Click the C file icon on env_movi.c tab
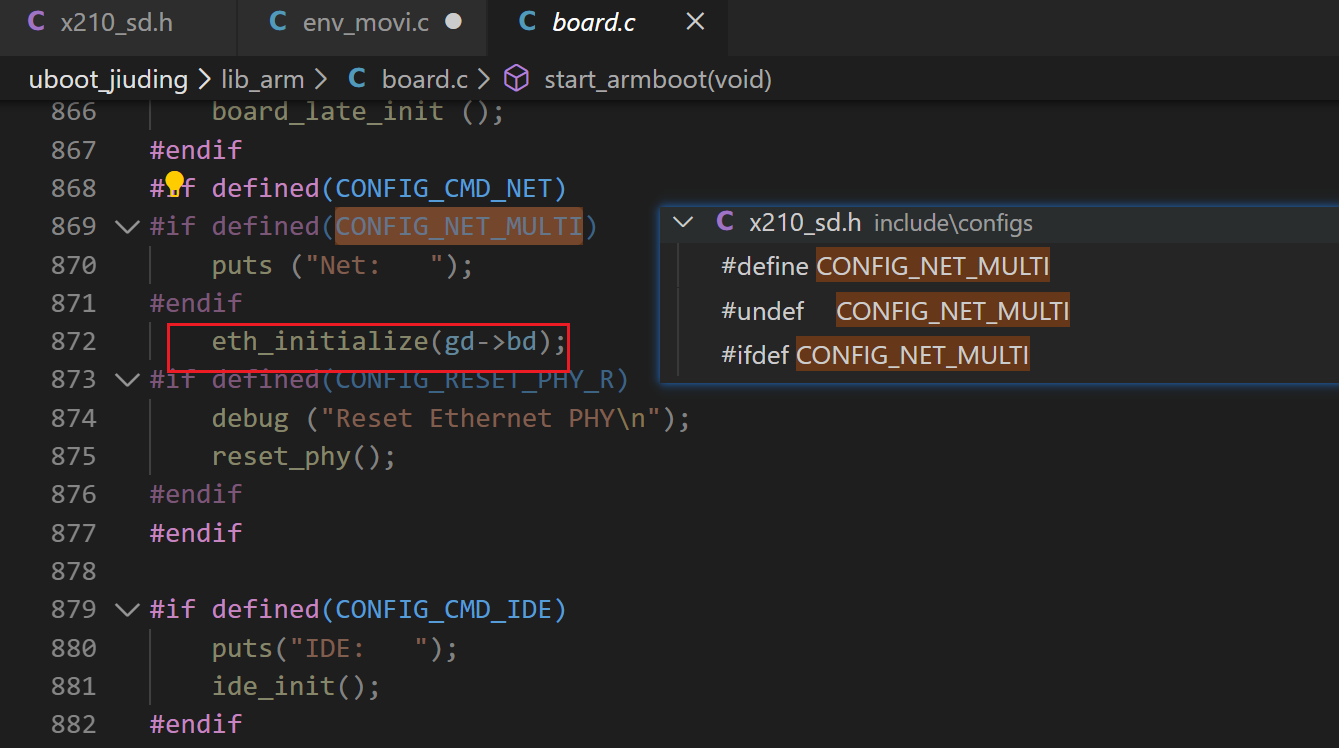Viewport: 1339px width, 748px height. pos(278,22)
